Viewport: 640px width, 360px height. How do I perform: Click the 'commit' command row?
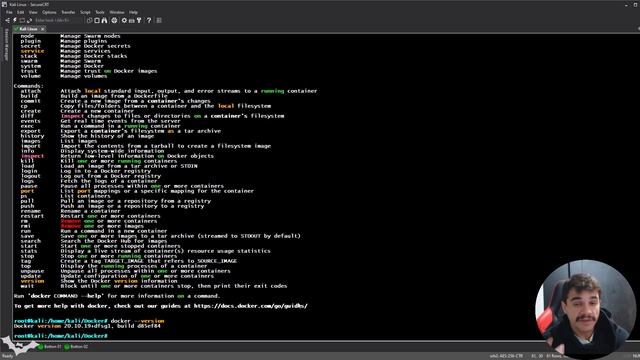click(x=116, y=101)
